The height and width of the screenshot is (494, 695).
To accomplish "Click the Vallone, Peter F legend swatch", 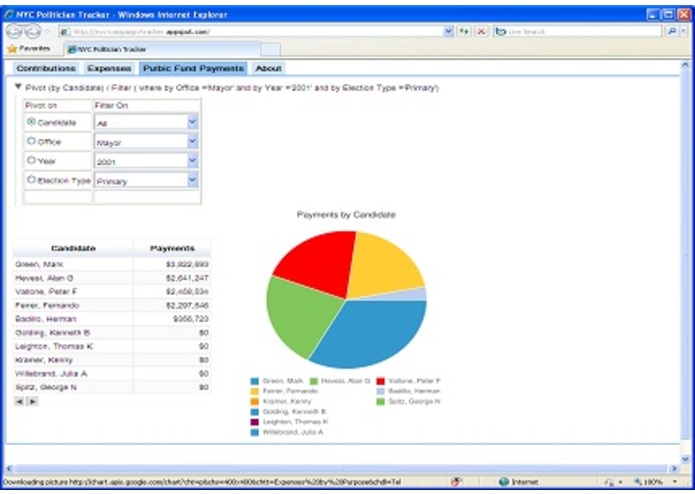I will [380, 381].
